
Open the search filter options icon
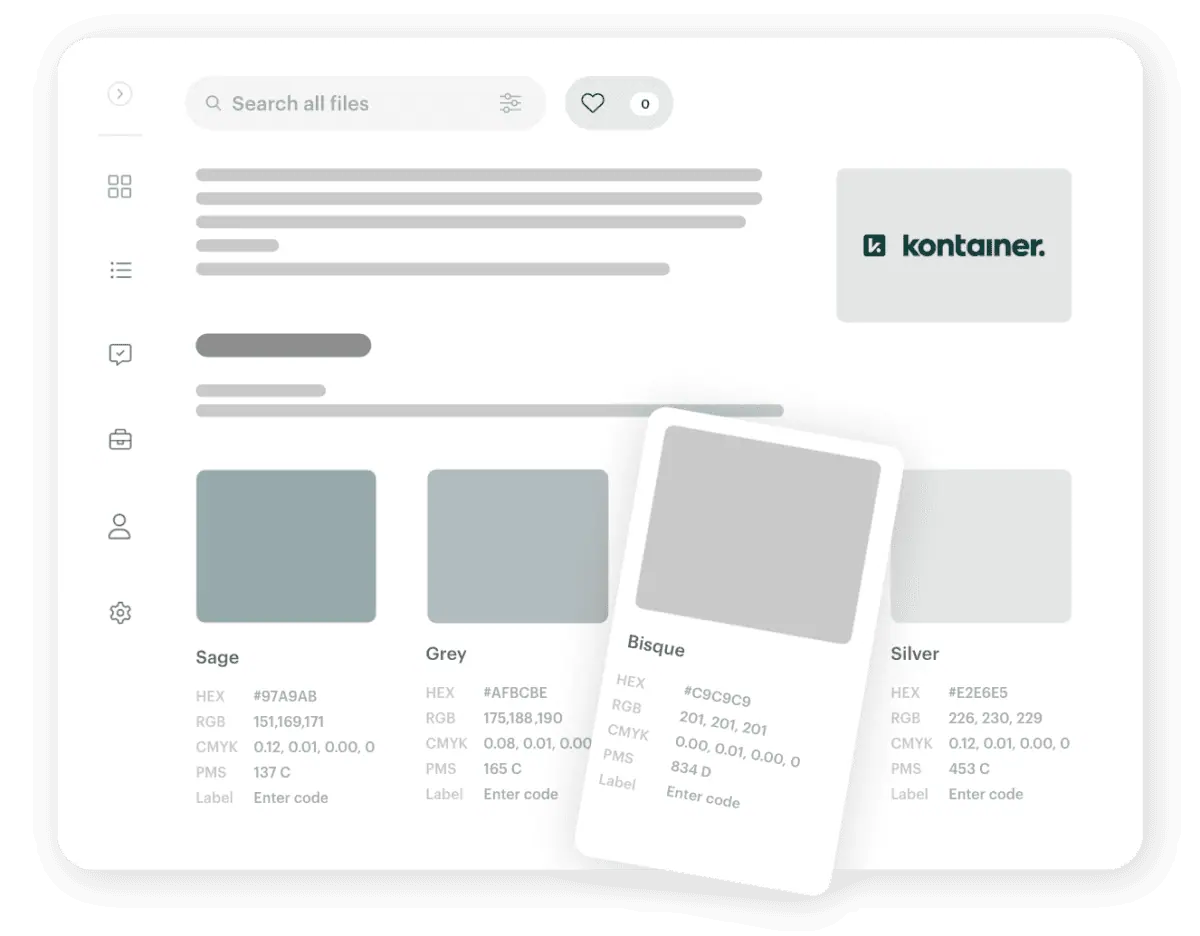[511, 103]
